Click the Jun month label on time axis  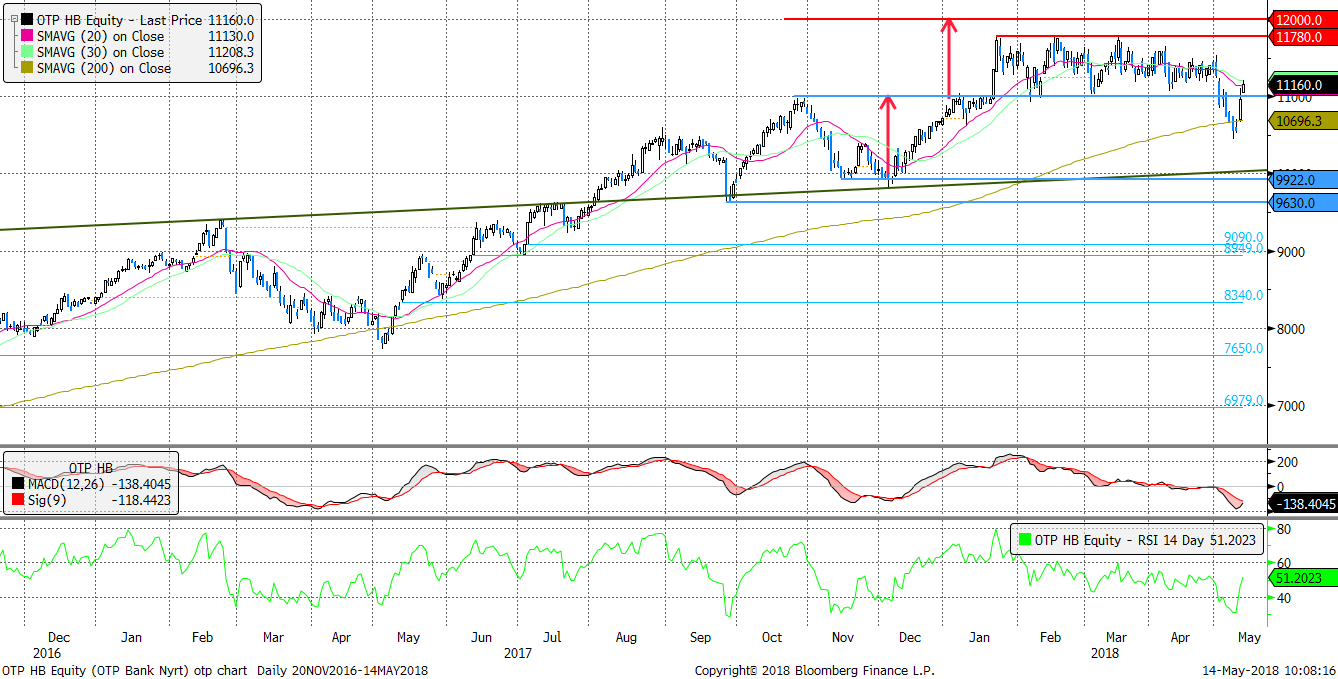pyautogui.click(x=482, y=636)
